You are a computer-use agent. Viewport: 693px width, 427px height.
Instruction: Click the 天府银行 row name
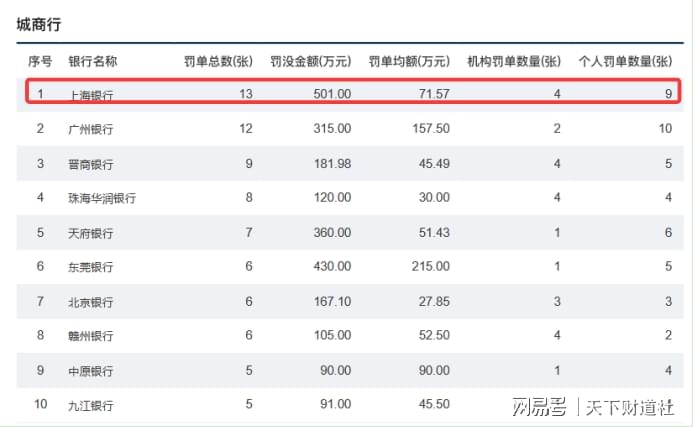(90, 233)
